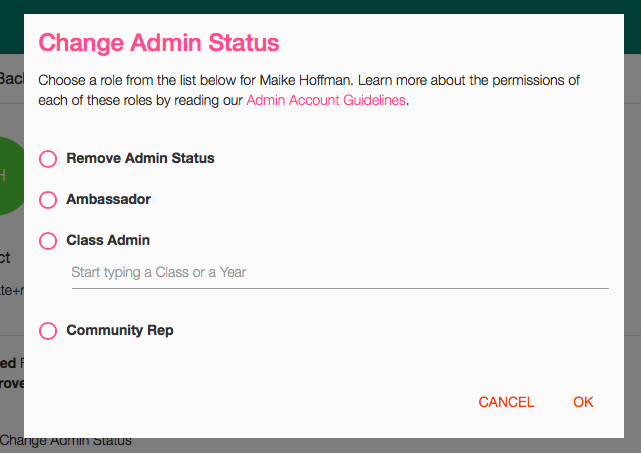Click the Class or Year input field
Screen dimensions: 641x453
click(340, 273)
